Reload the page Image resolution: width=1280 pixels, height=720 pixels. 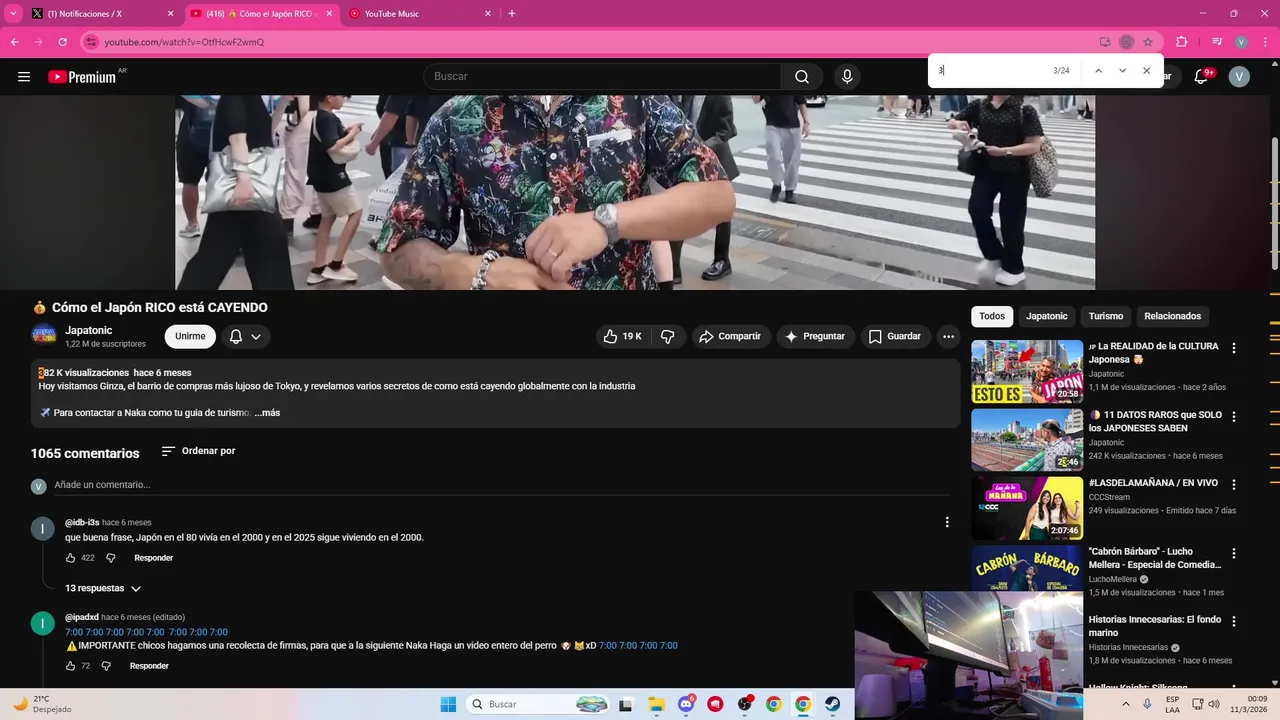click(x=63, y=42)
